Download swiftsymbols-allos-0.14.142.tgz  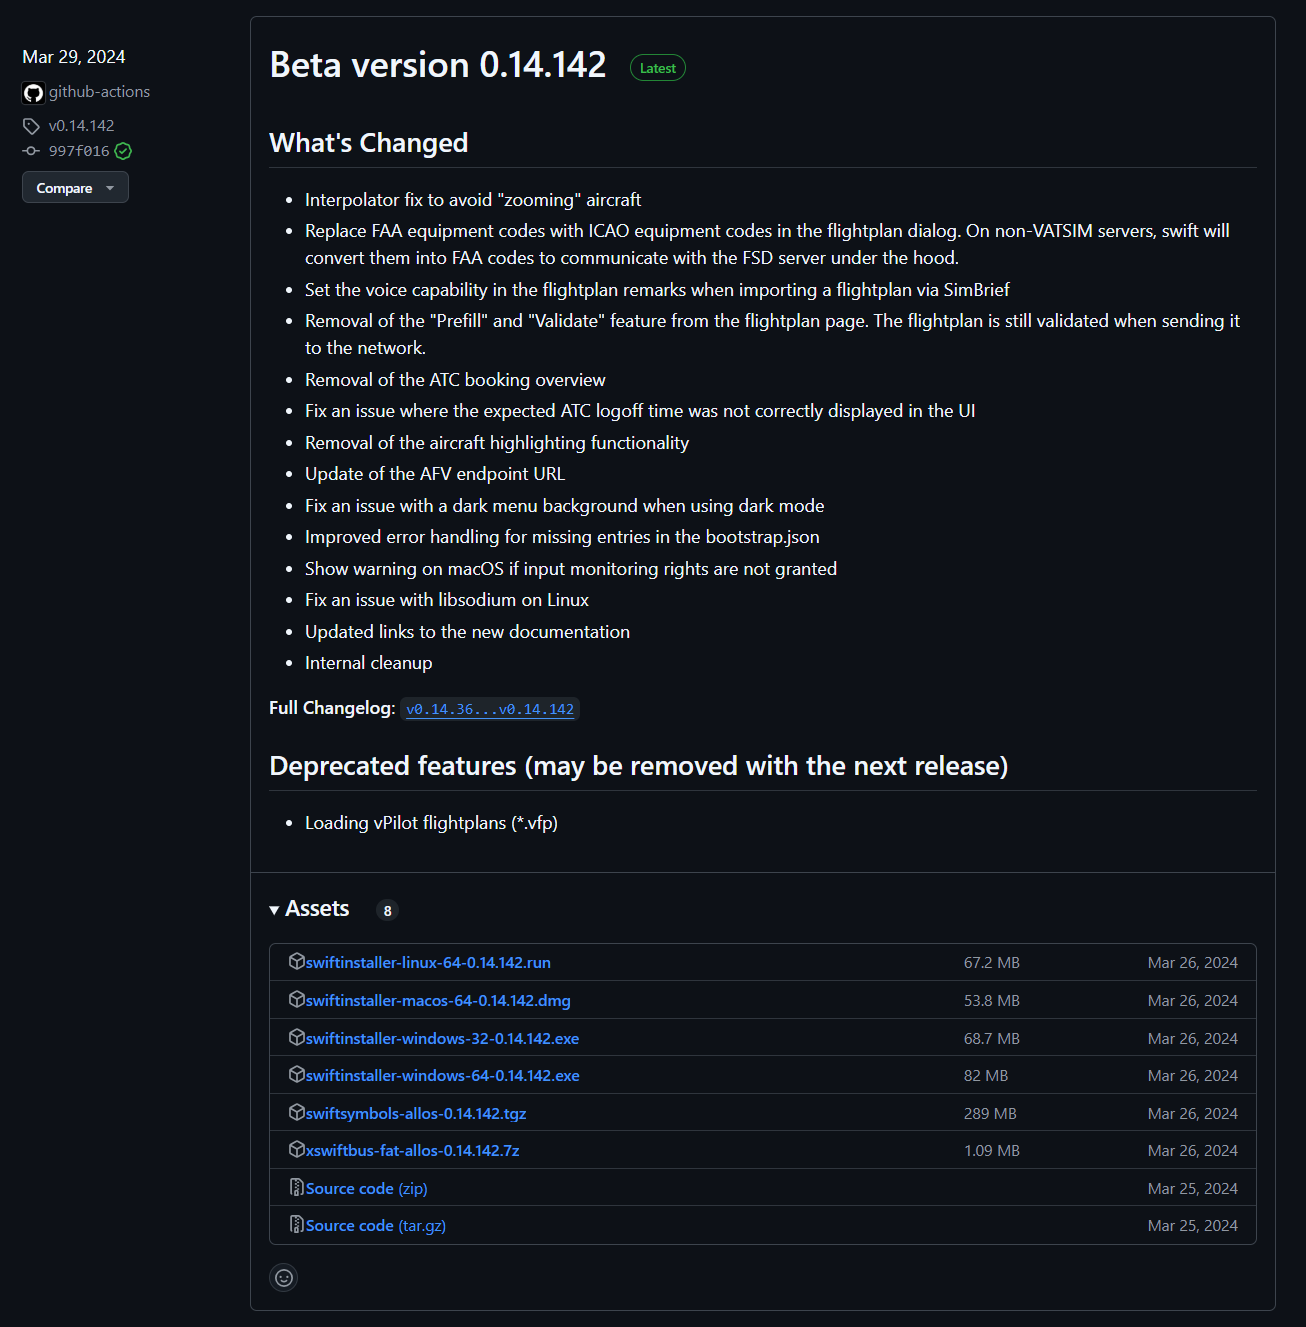[x=416, y=1113]
